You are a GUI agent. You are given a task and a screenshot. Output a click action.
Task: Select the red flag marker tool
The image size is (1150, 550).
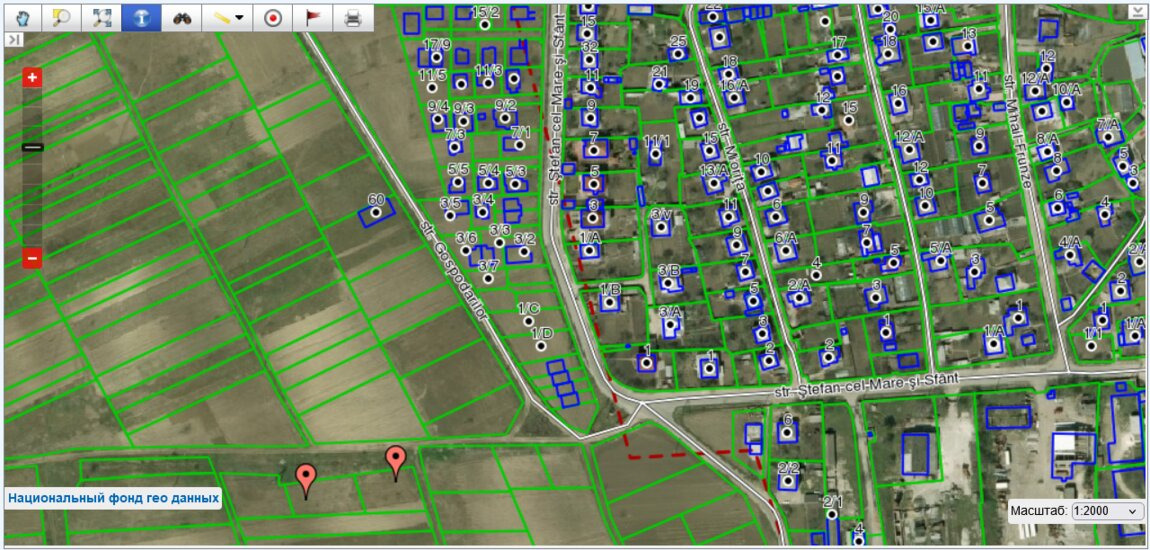coord(312,17)
